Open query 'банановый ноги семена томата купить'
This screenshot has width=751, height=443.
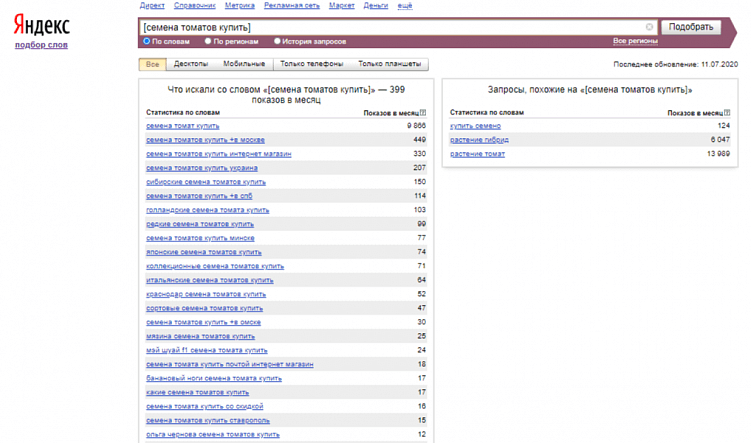click(x=214, y=378)
